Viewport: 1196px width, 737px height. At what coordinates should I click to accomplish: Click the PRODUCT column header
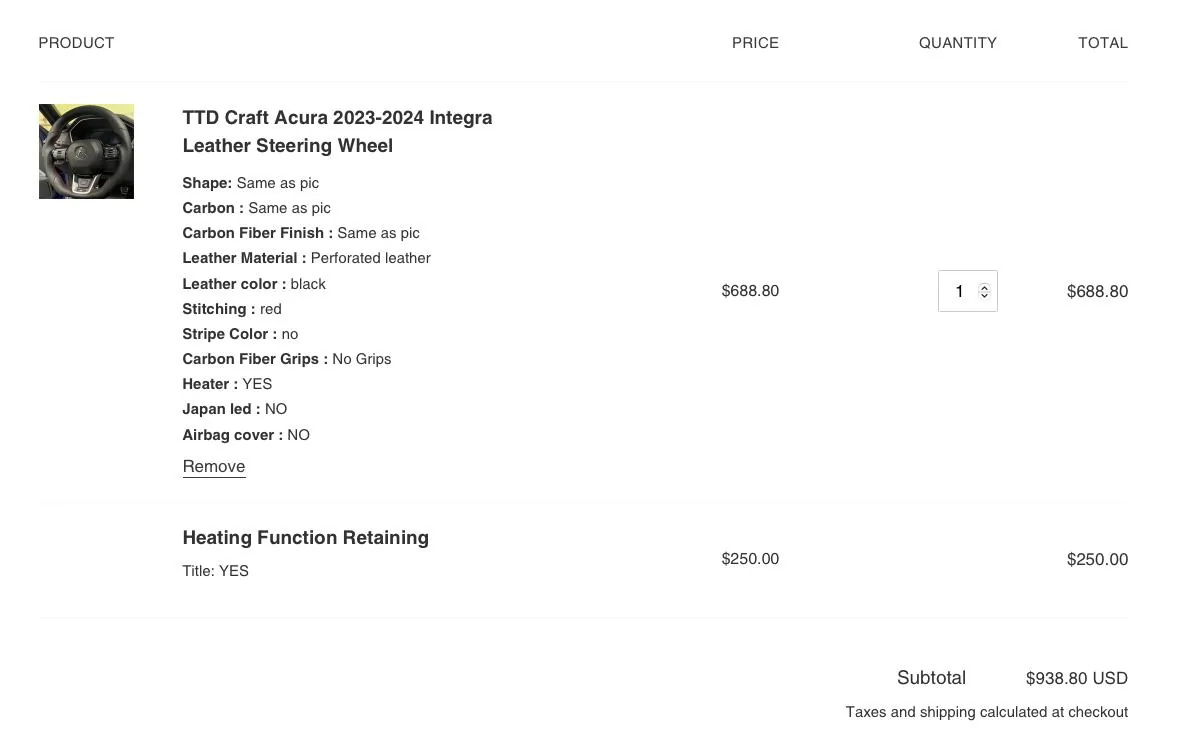click(76, 43)
